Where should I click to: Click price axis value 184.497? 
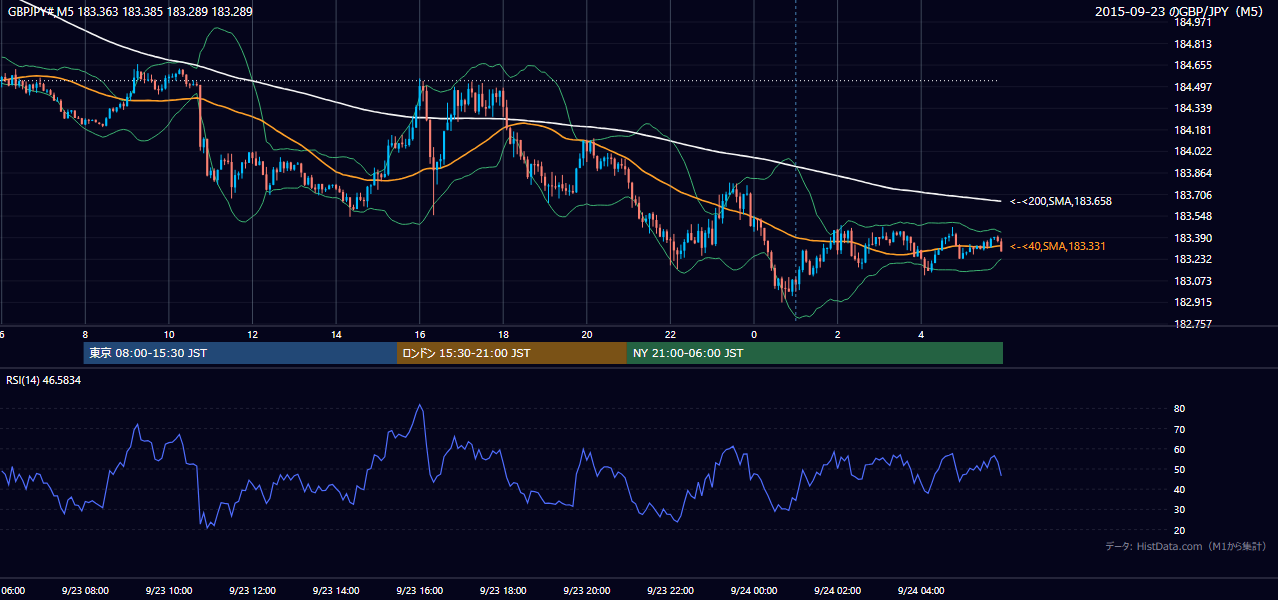tap(1194, 87)
